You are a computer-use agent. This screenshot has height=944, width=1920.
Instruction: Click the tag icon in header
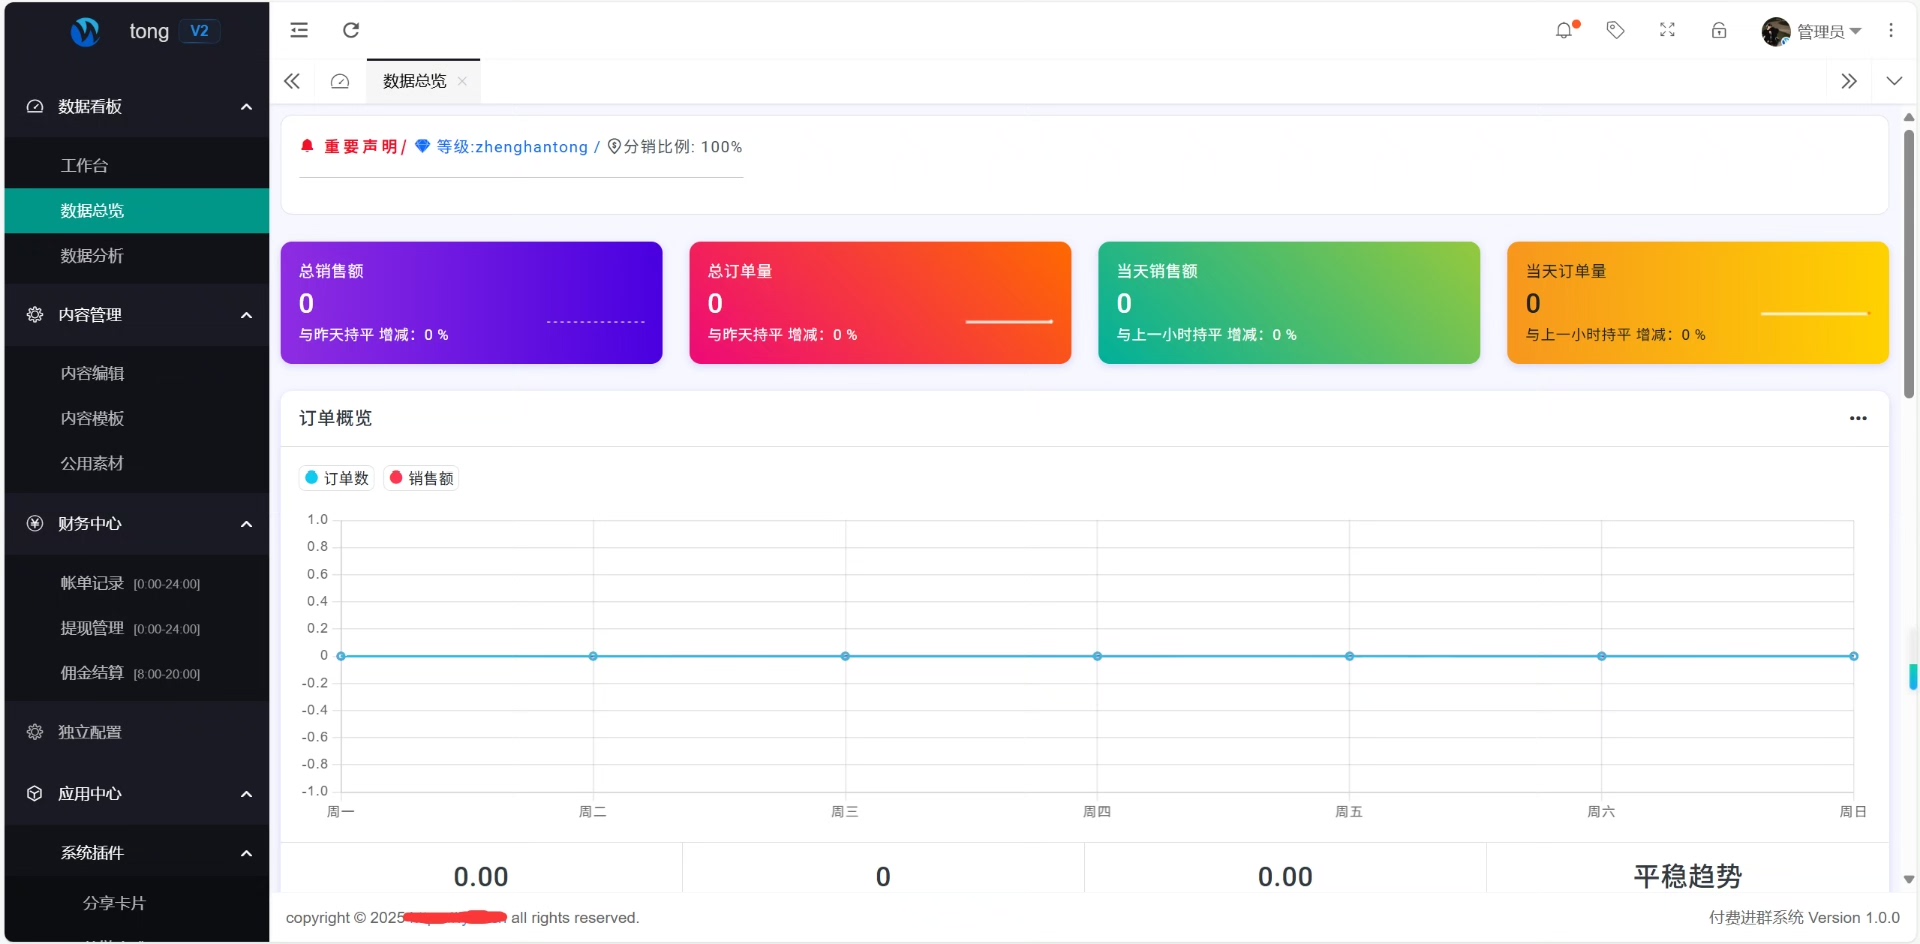coord(1615,31)
